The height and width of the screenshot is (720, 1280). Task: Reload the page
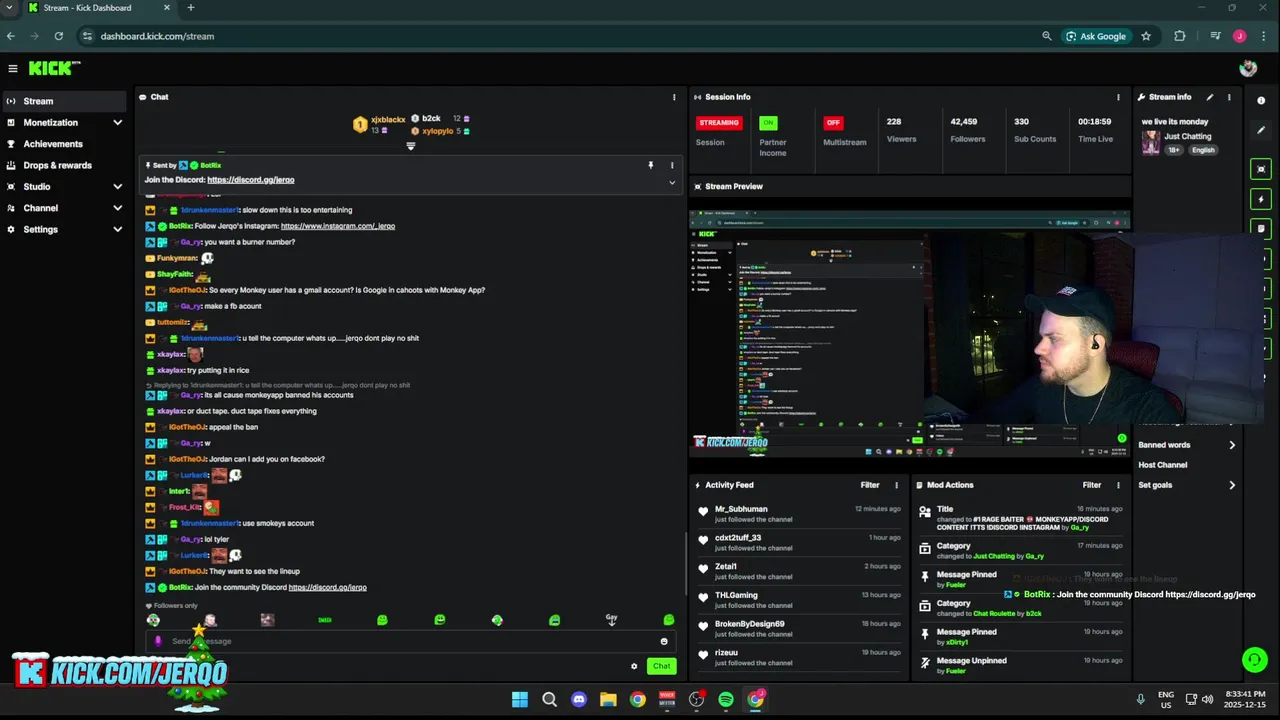pyautogui.click(x=59, y=36)
